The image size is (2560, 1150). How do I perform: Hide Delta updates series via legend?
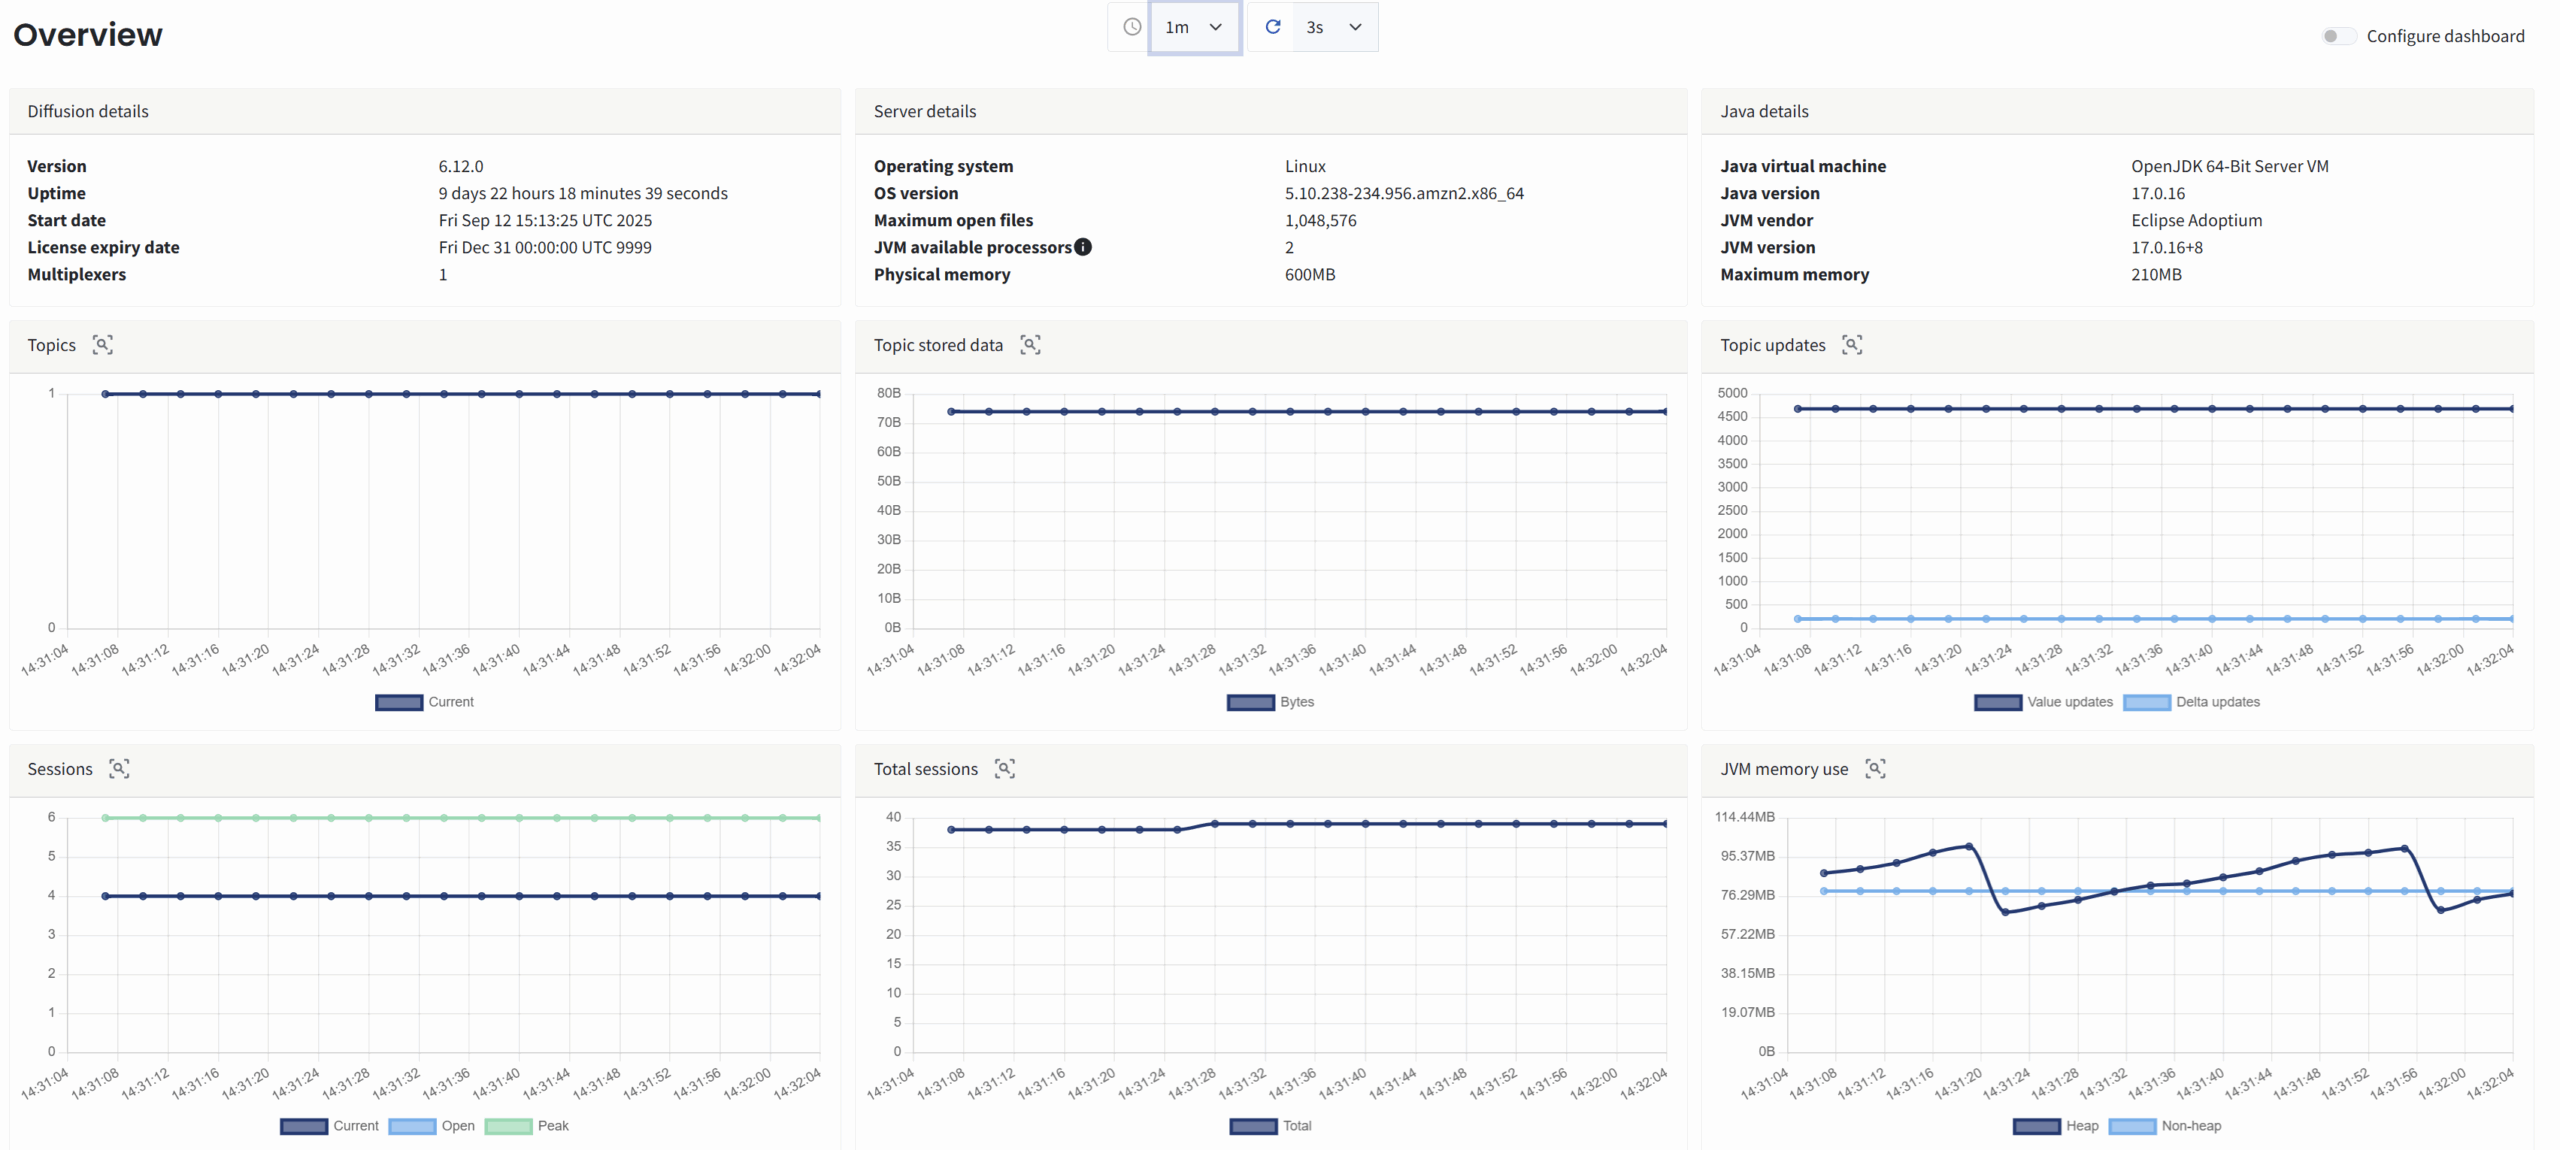click(x=2216, y=702)
